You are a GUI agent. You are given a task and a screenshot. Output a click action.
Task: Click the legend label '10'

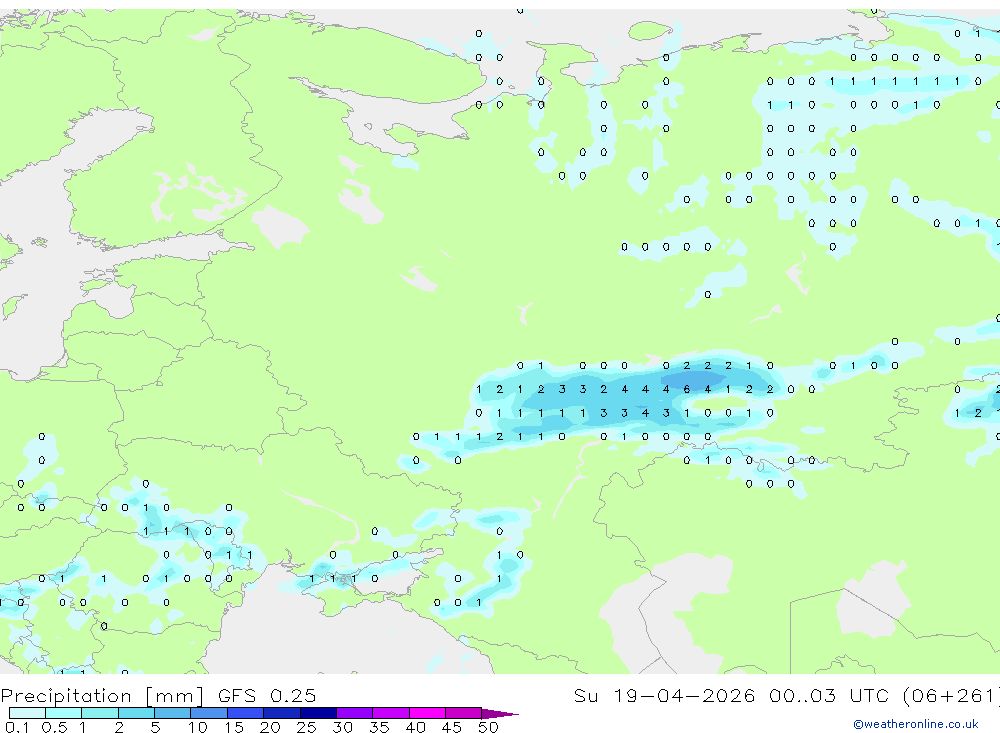click(197, 727)
